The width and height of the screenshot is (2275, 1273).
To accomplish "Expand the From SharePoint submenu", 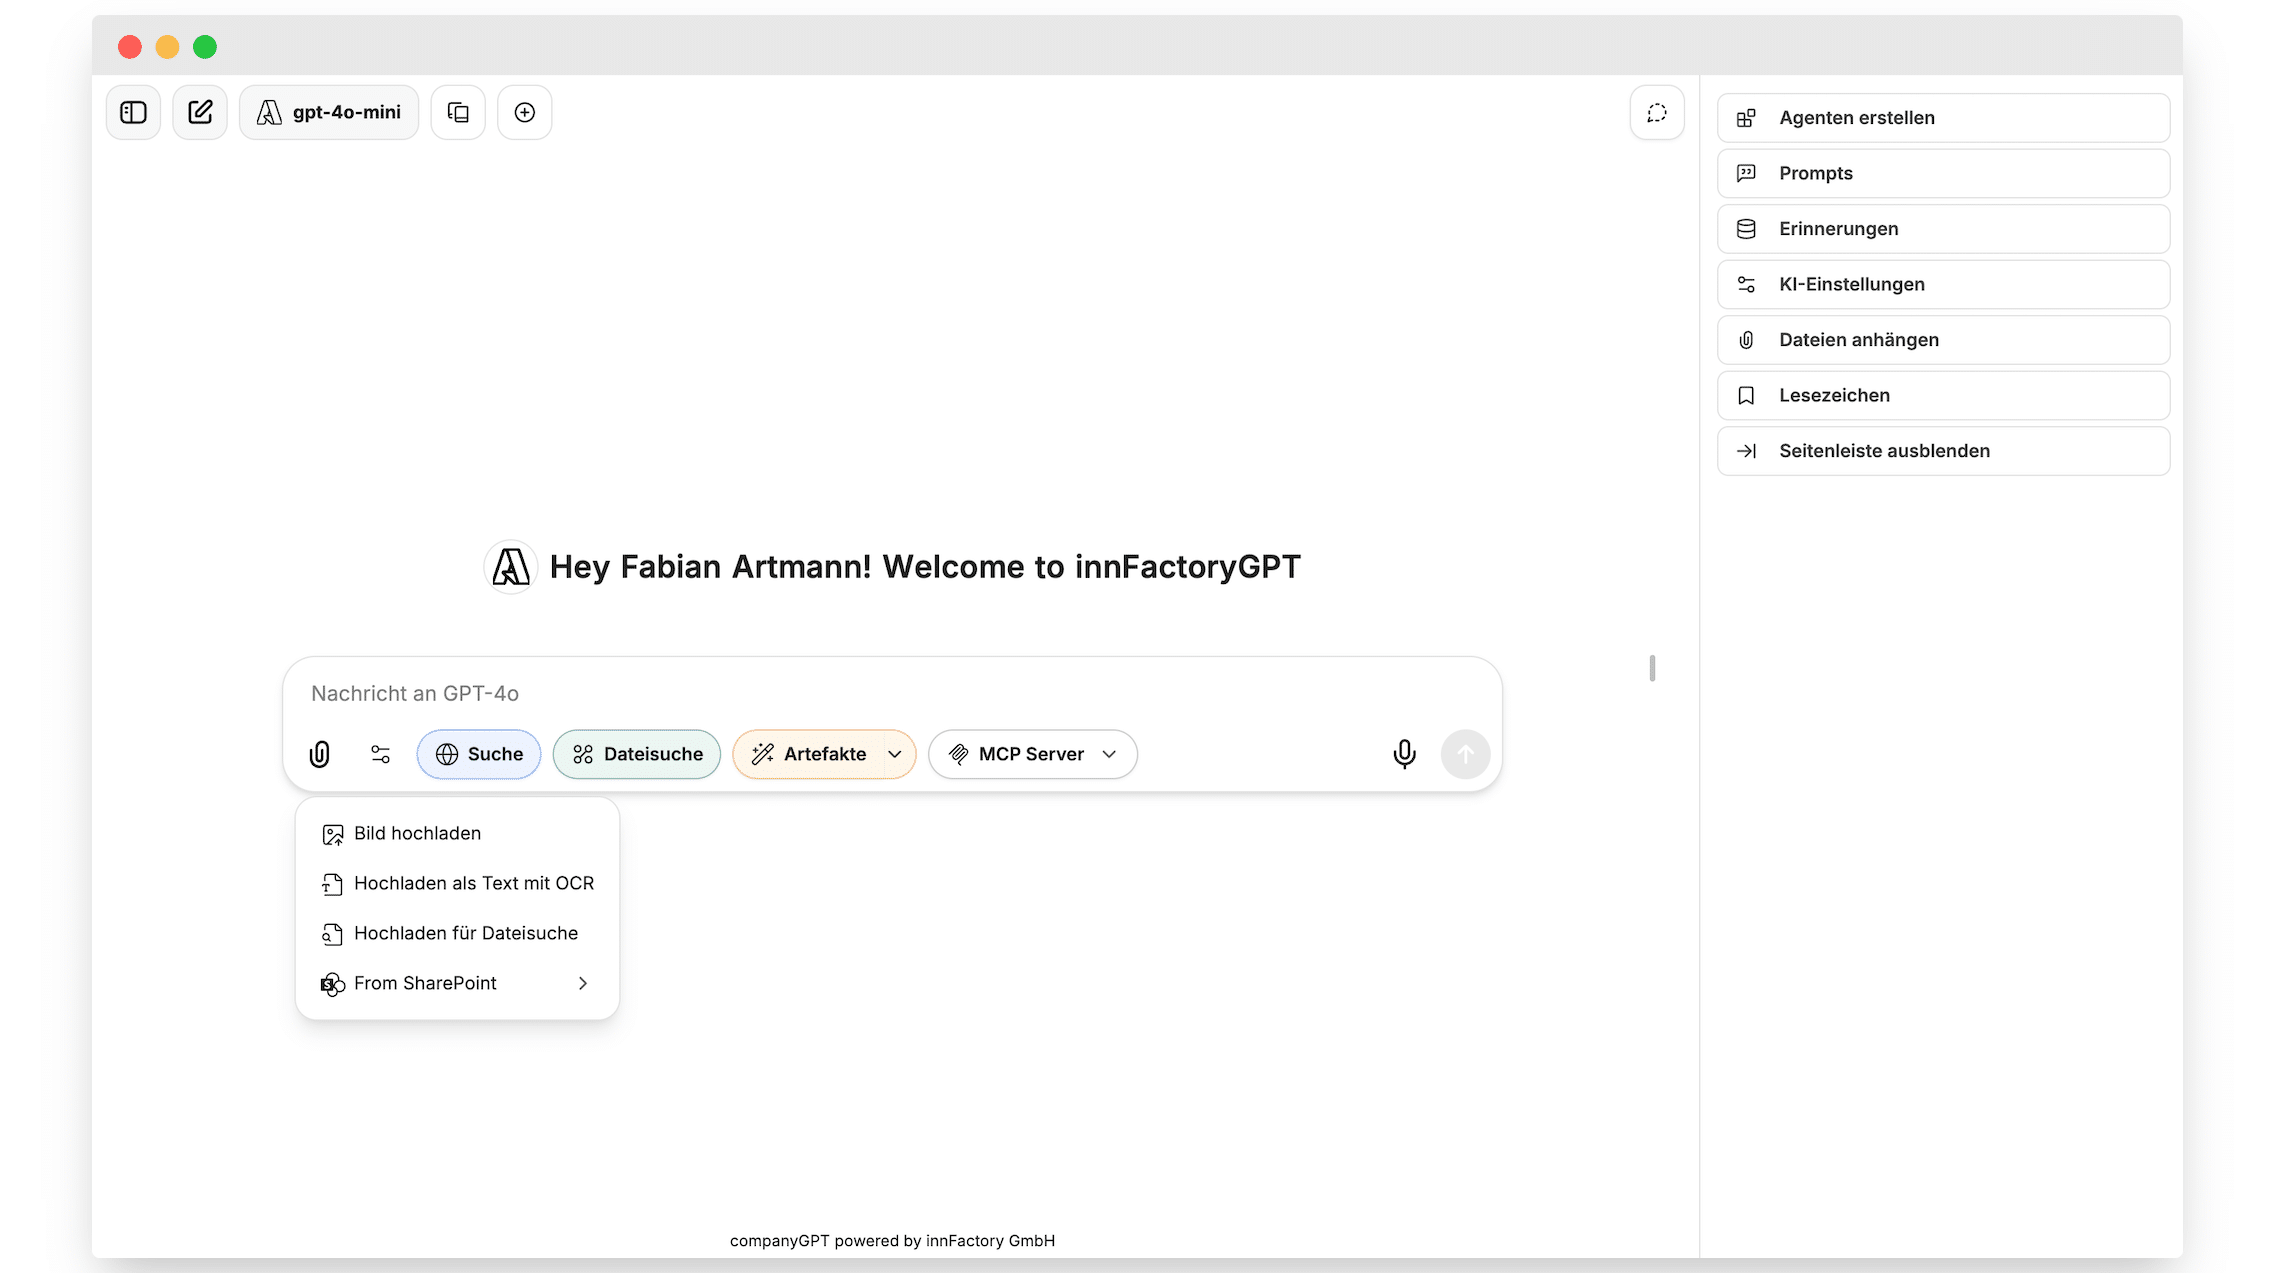I will pos(583,983).
